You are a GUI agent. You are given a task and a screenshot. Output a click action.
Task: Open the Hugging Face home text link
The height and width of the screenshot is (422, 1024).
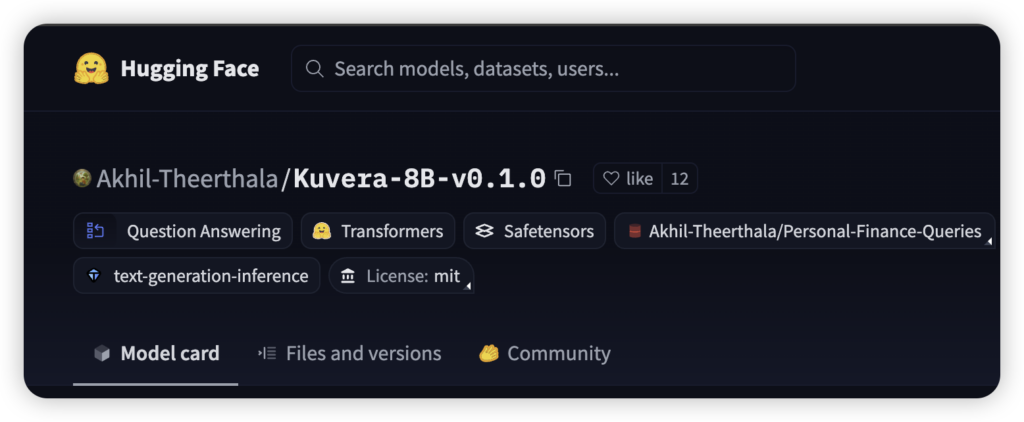tap(189, 69)
